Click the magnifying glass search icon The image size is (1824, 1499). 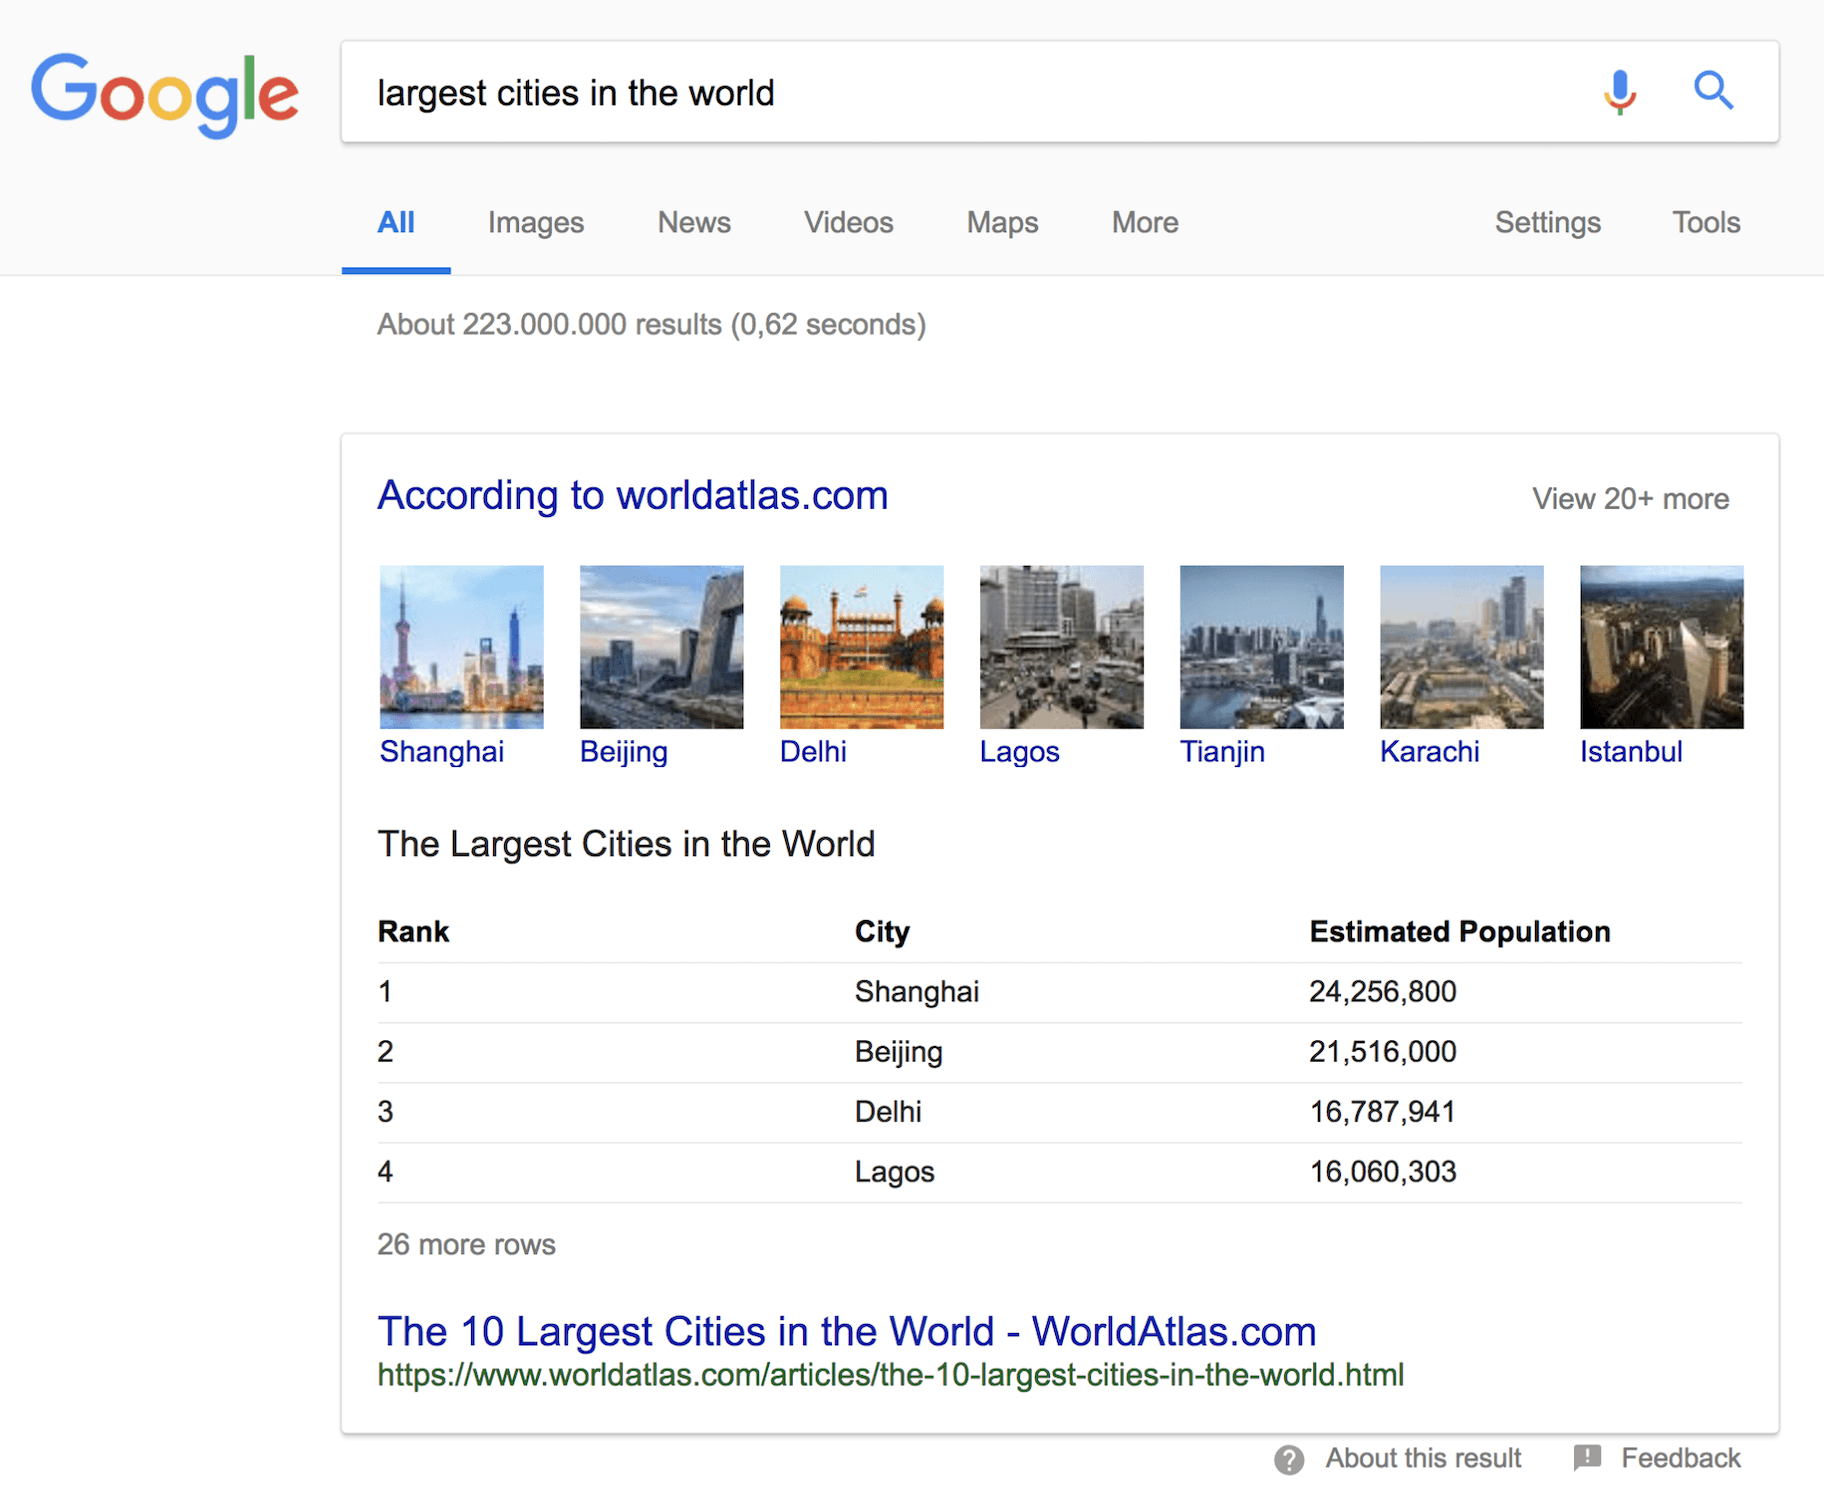pos(1712,91)
